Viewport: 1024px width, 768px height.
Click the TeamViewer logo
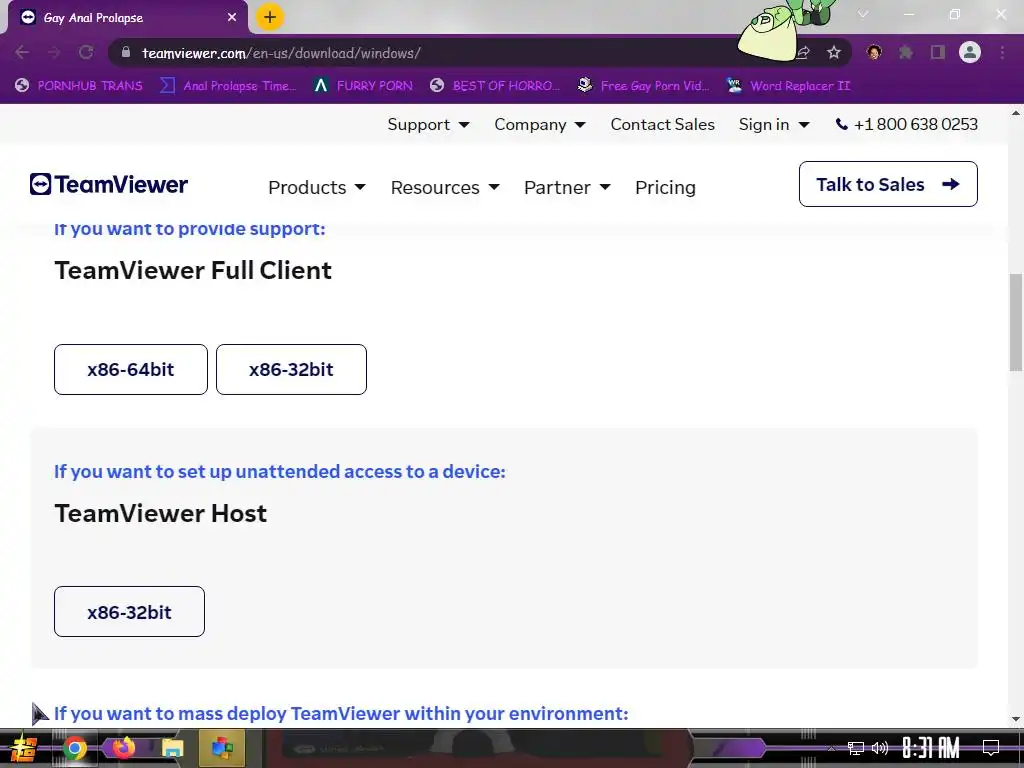click(x=109, y=184)
